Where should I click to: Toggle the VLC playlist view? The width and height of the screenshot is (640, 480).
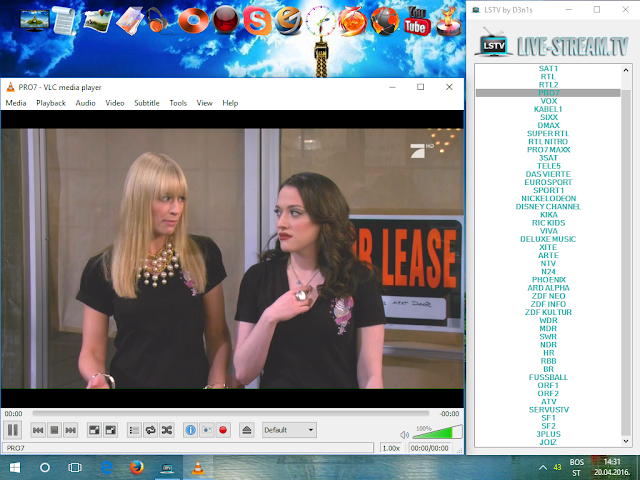(134, 430)
